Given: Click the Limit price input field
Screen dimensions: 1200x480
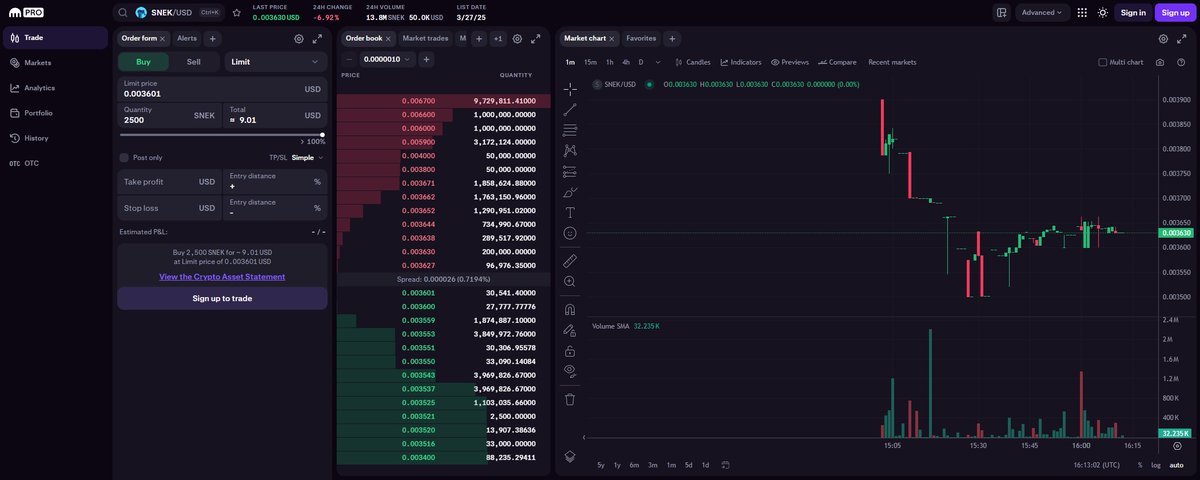Looking at the screenshot, I should (222, 89).
